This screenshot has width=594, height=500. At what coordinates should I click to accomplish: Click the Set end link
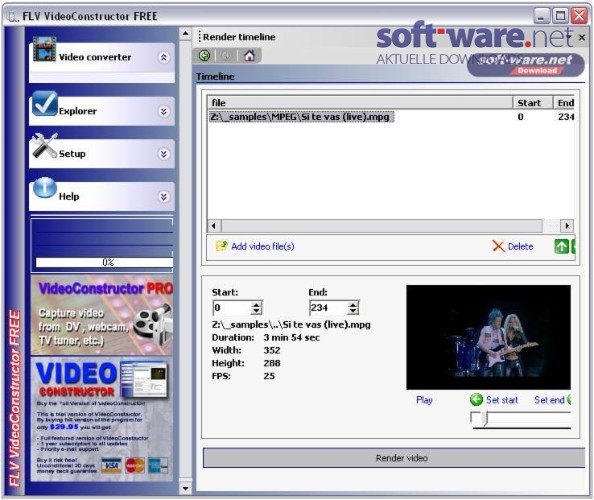(549, 400)
